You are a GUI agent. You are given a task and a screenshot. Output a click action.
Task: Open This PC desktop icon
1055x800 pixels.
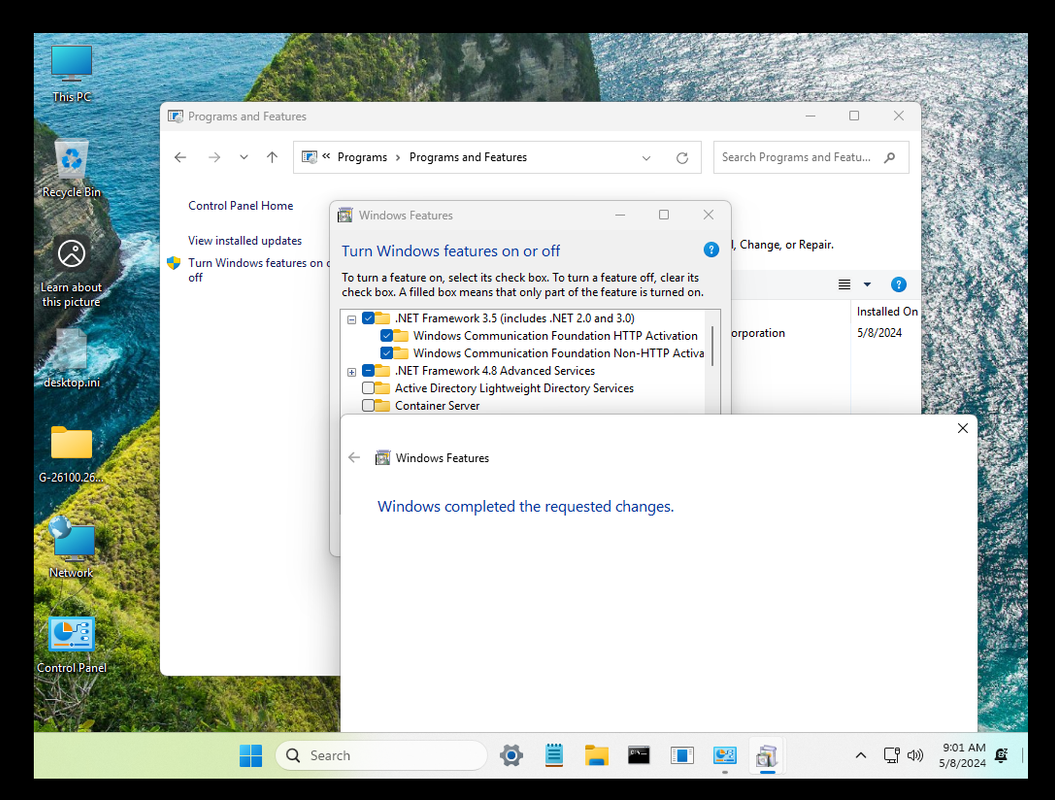[x=71, y=73]
